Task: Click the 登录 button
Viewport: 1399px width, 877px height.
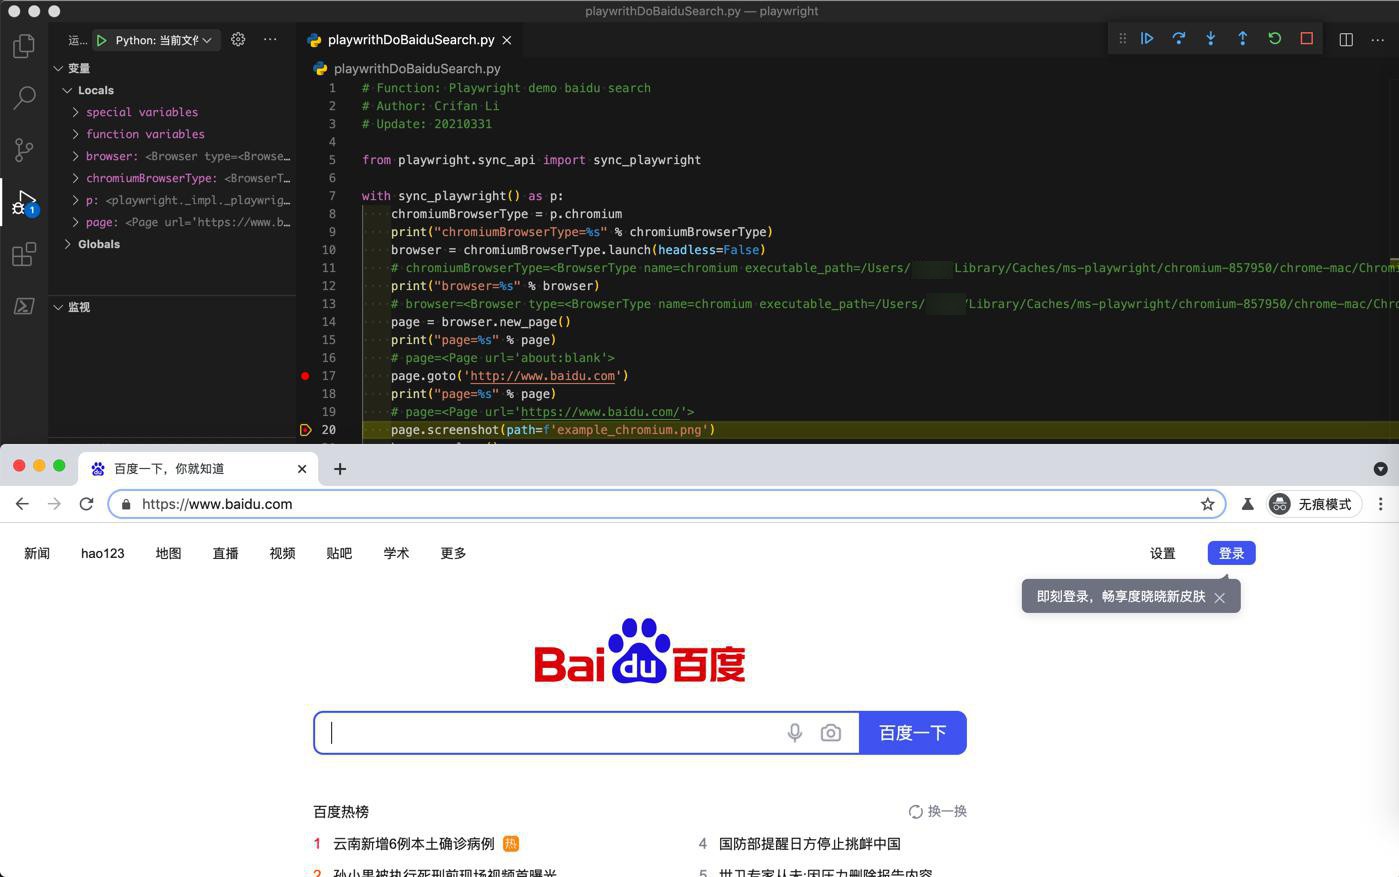Action: (x=1231, y=553)
